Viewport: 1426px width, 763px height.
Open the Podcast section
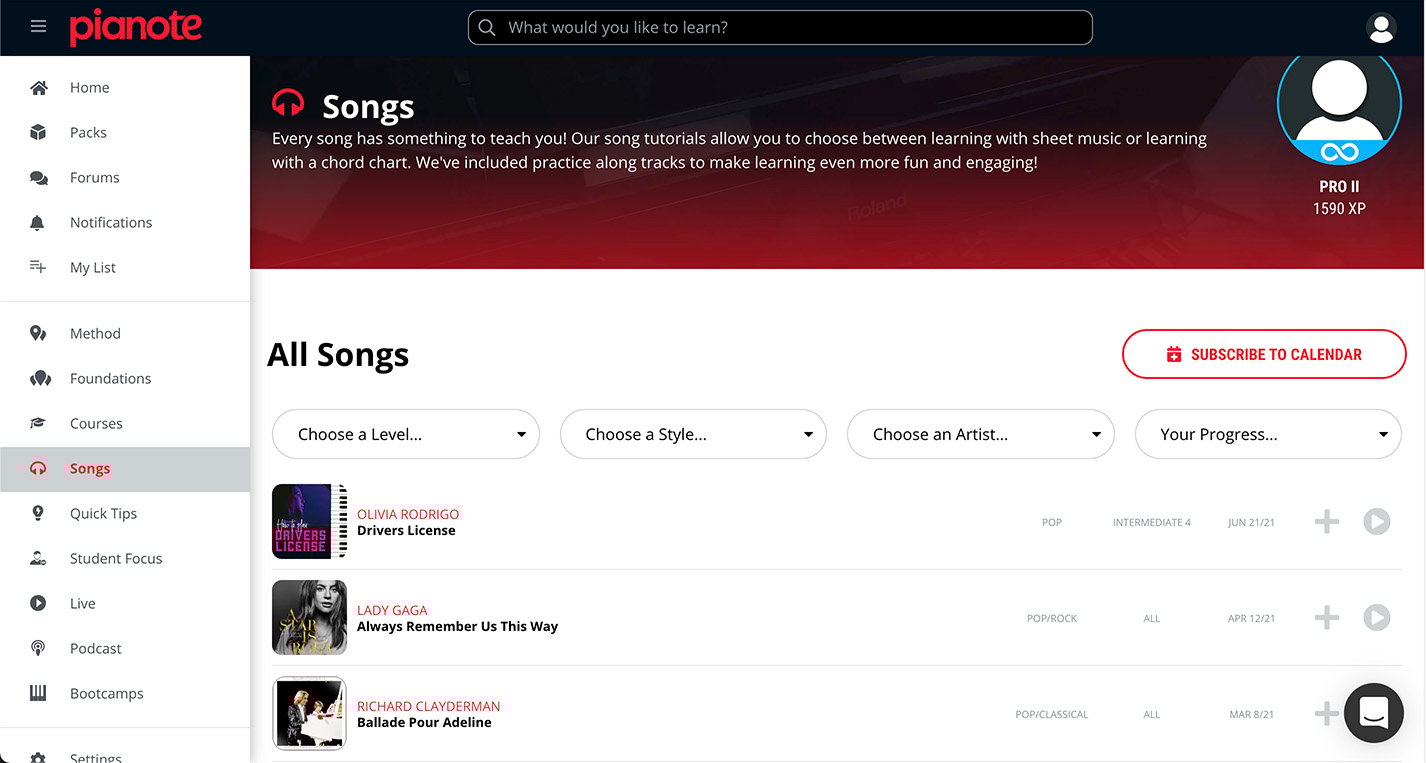(38, 648)
